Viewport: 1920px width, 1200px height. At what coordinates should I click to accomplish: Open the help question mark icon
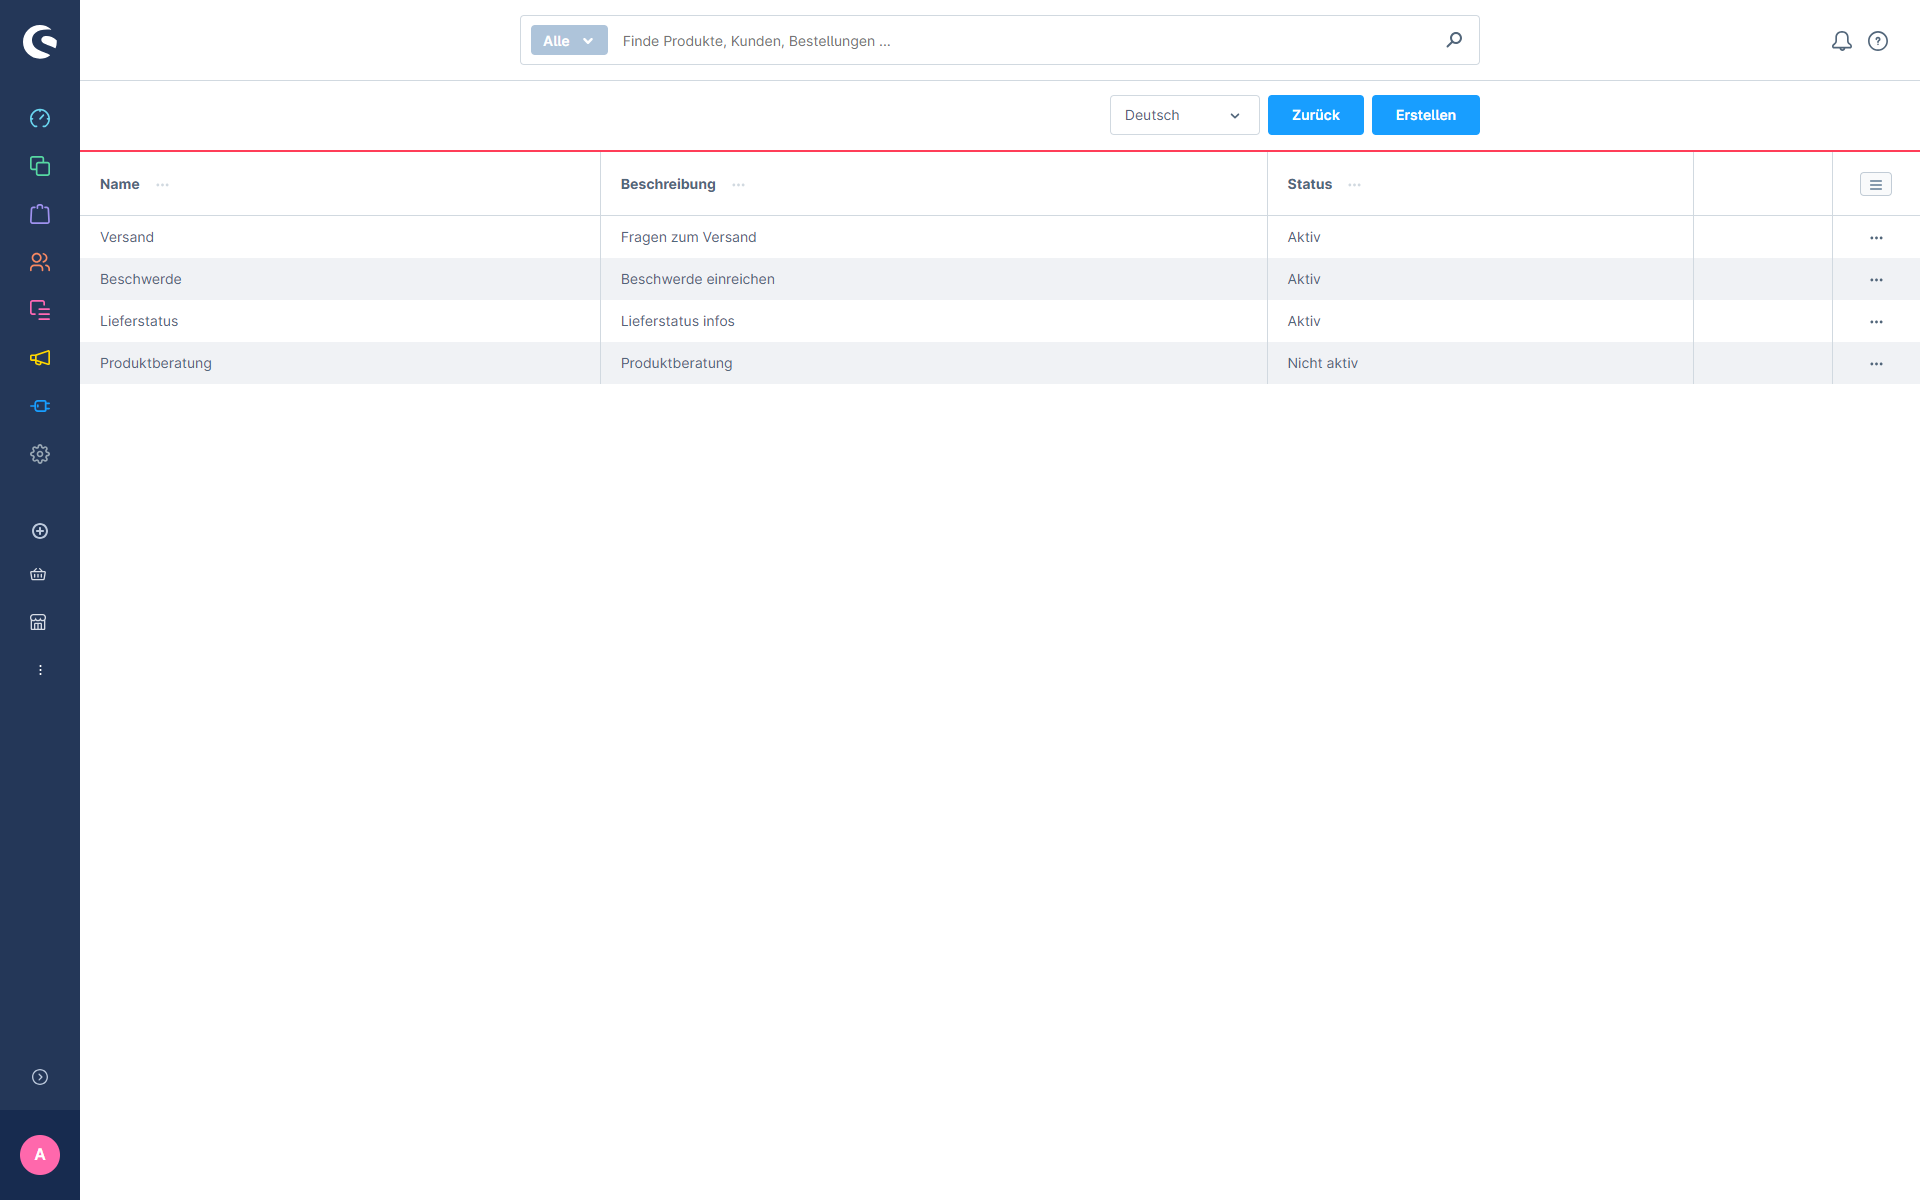click(1878, 41)
